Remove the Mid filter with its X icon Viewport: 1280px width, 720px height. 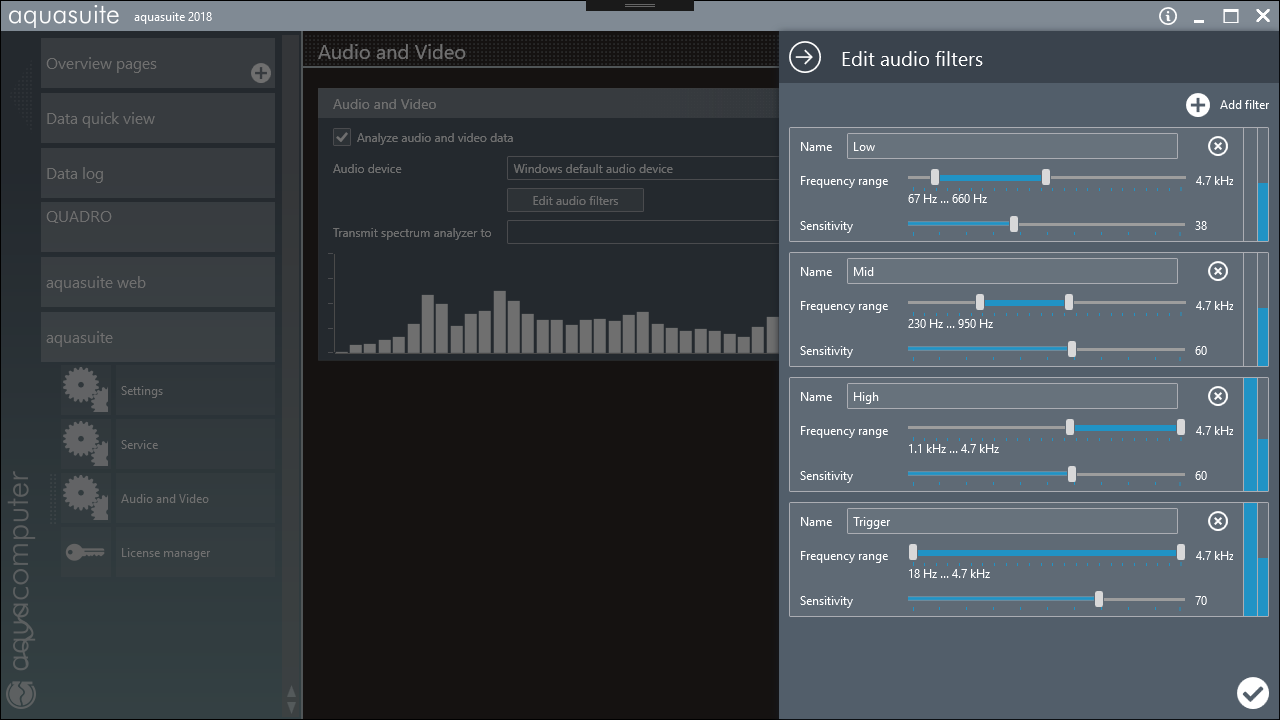(x=1217, y=271)
